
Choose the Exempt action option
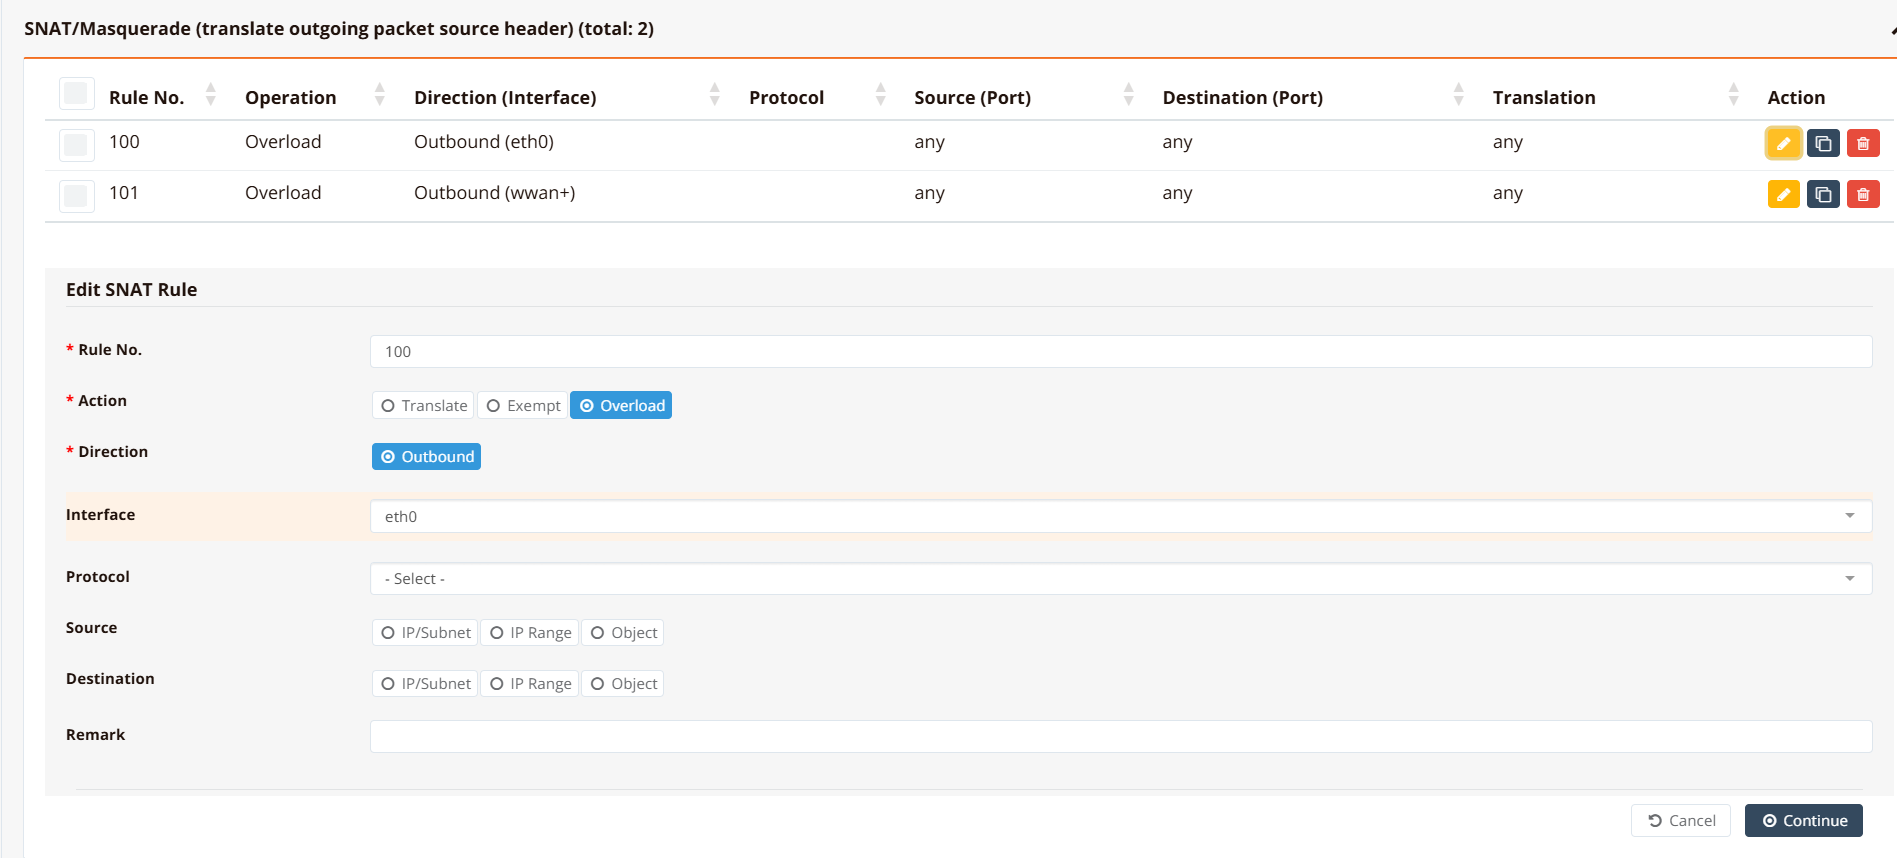[x=523, y=406]
